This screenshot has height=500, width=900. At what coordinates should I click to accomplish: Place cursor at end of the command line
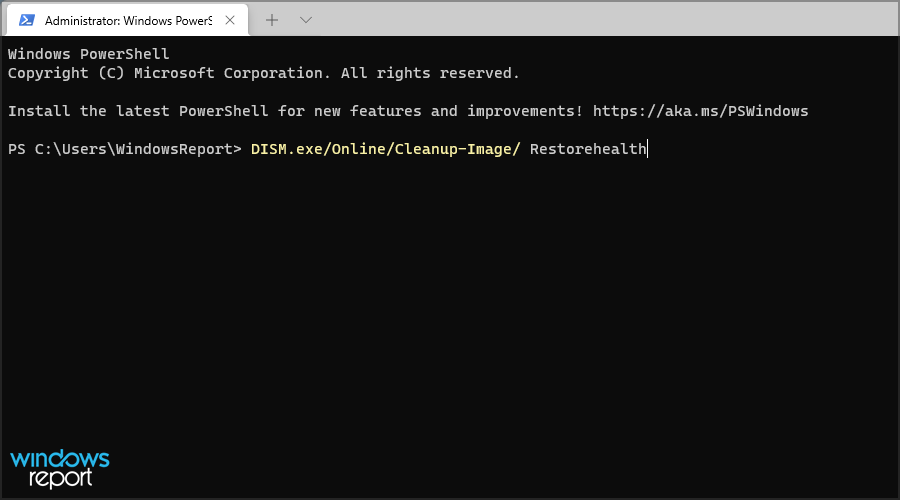coord(648,149)
